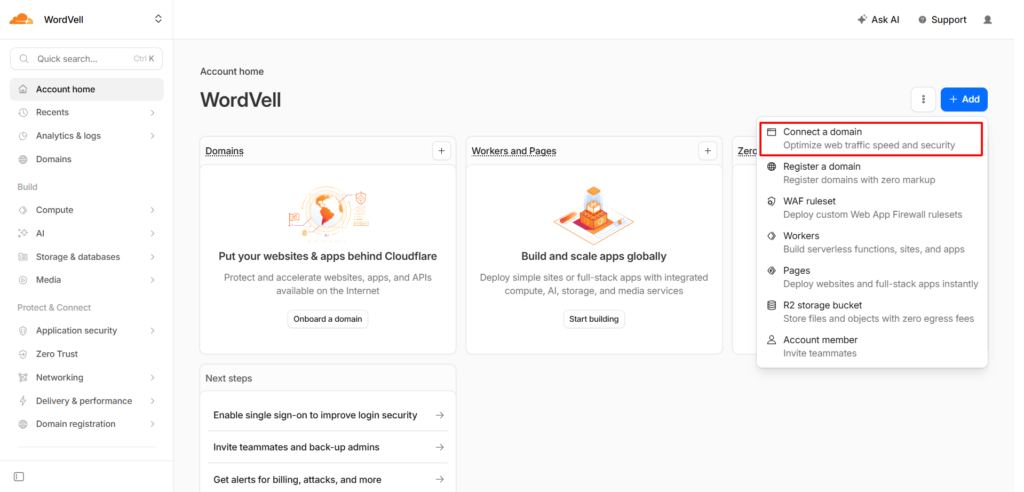Click the Compute icon in sidebar
The image size is (1024, 492).
click(x=23, y=210)
